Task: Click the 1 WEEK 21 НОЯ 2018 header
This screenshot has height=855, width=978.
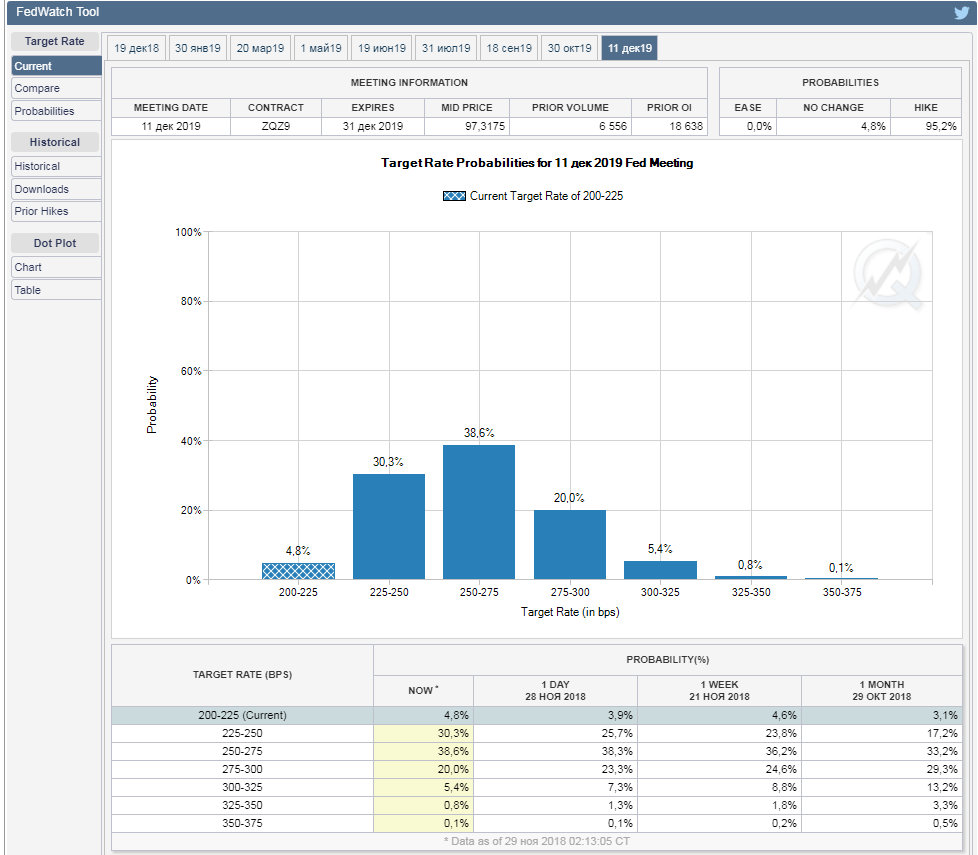Action: [x=719, y=690]
